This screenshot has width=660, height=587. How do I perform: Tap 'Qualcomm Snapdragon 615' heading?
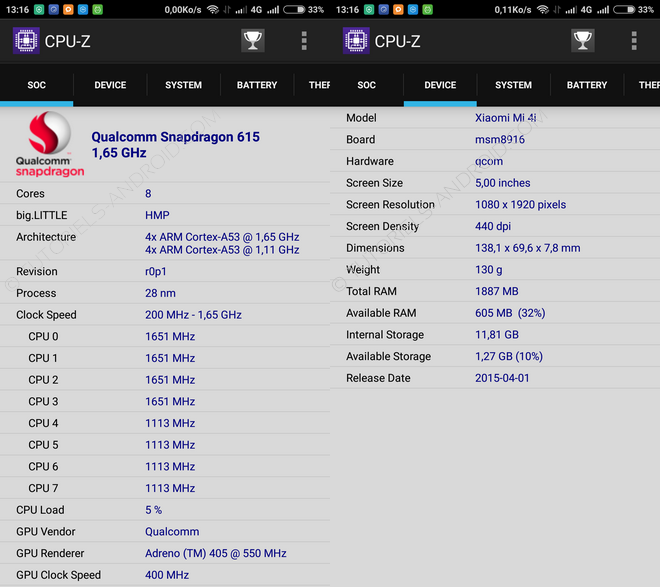(x=176, y=137)
